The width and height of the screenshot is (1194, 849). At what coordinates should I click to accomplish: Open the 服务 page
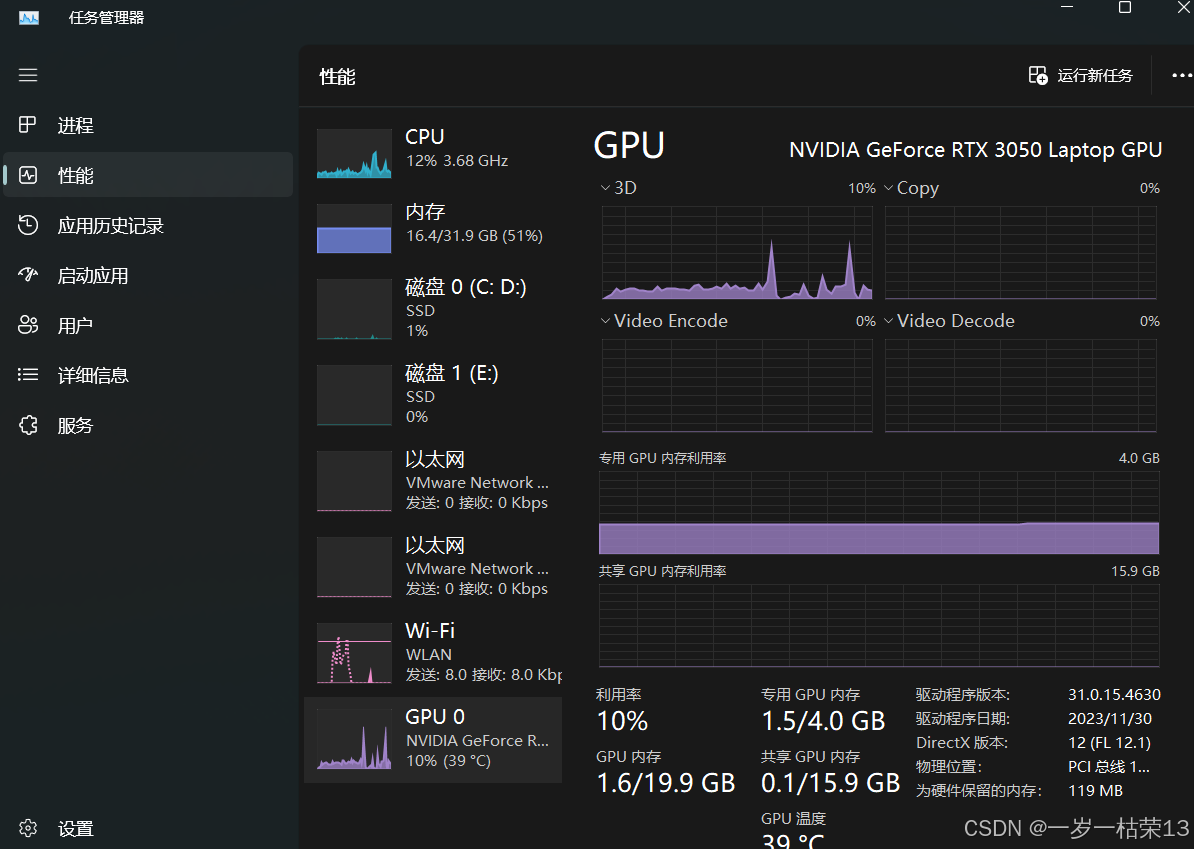(148, 425)
